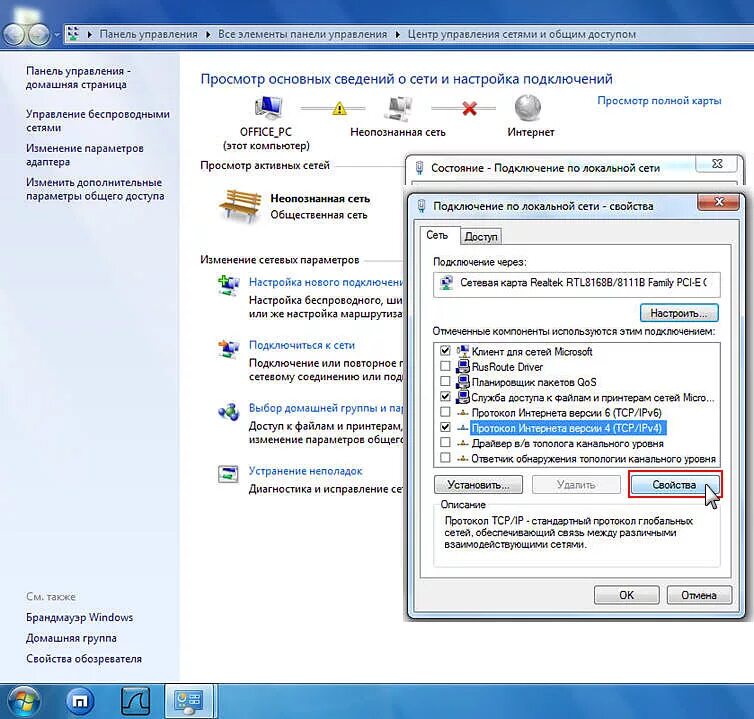Click the troubleshooting icon
Image resolution: width=754 pixels, height=719 pixels.
(x=228, y=474)
